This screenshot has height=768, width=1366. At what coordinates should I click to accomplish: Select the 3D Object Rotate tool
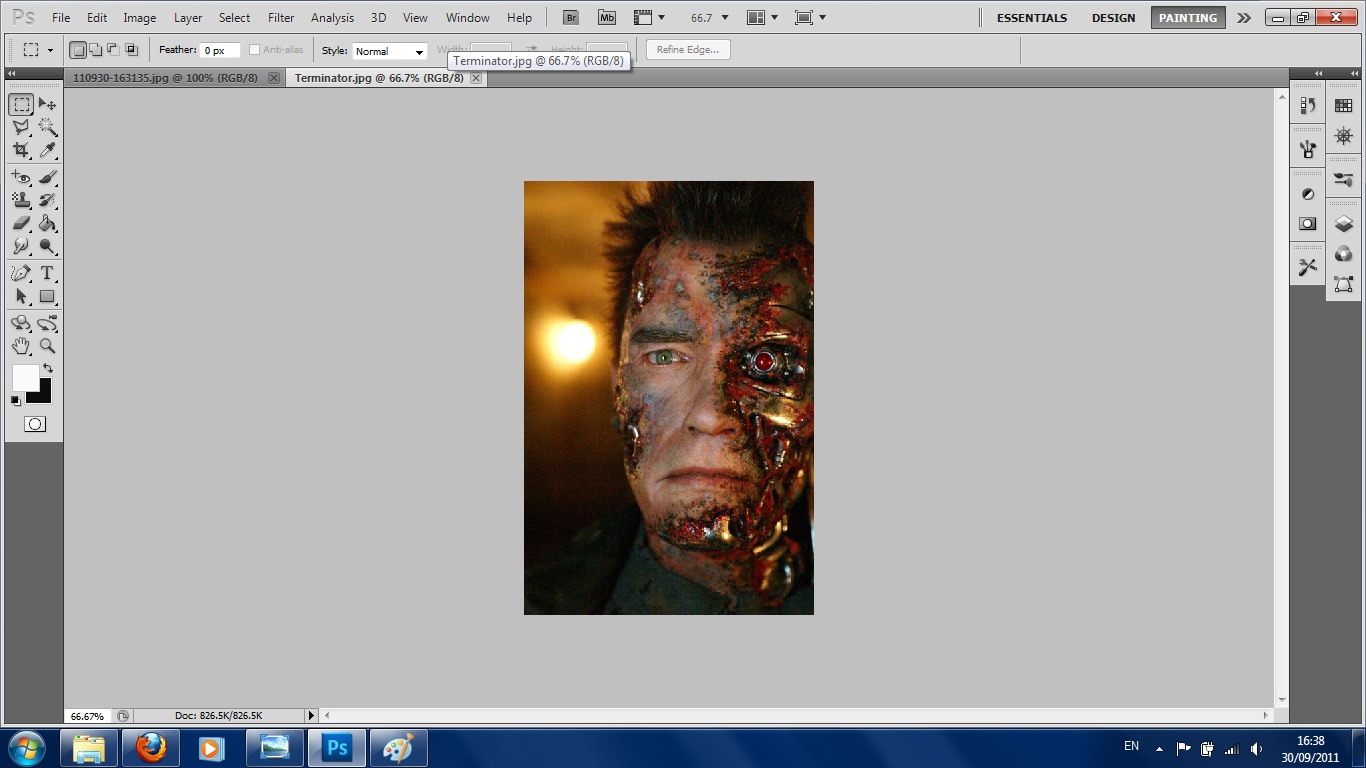21,324
